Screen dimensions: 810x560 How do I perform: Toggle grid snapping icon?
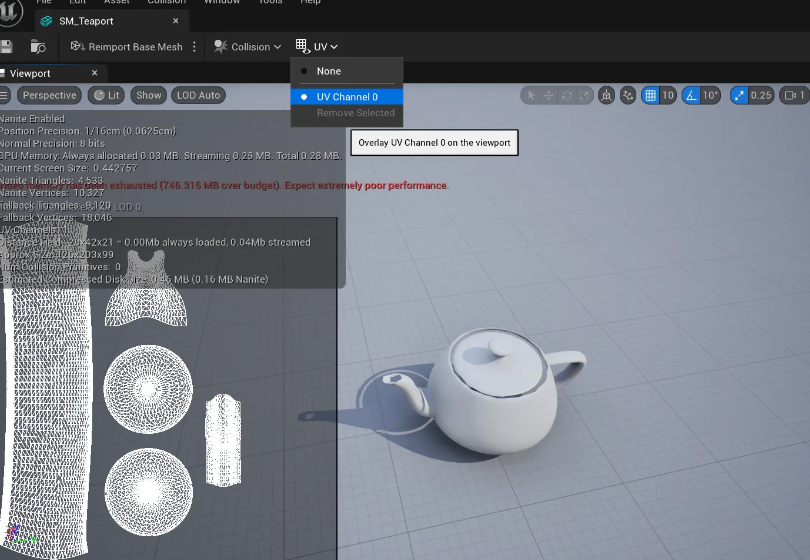tap(650, 95)
